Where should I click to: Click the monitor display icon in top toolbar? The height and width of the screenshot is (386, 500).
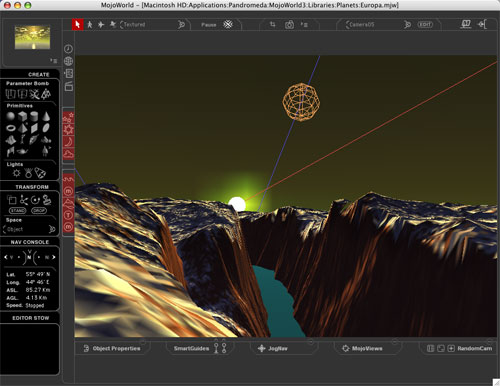pos(466,24)
